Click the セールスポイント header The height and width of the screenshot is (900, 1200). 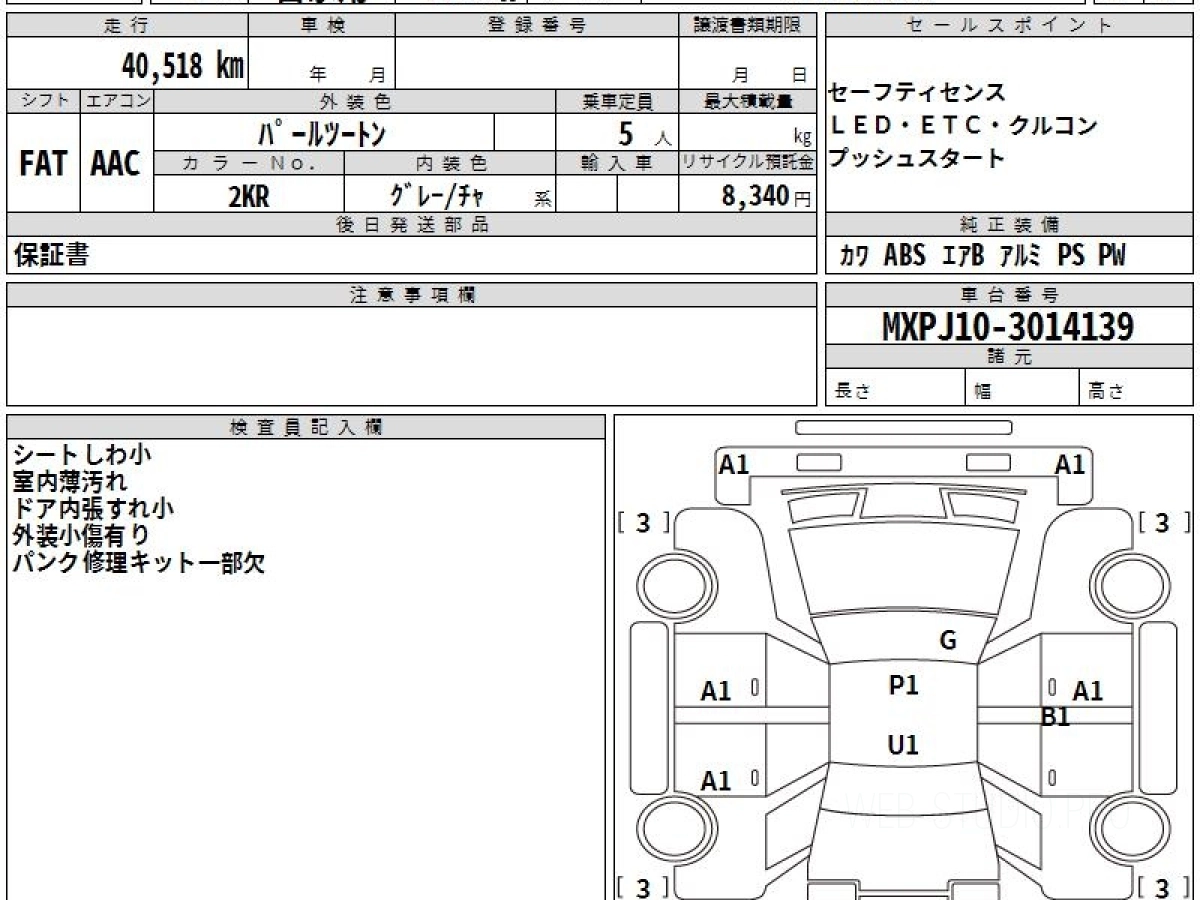1008,26
